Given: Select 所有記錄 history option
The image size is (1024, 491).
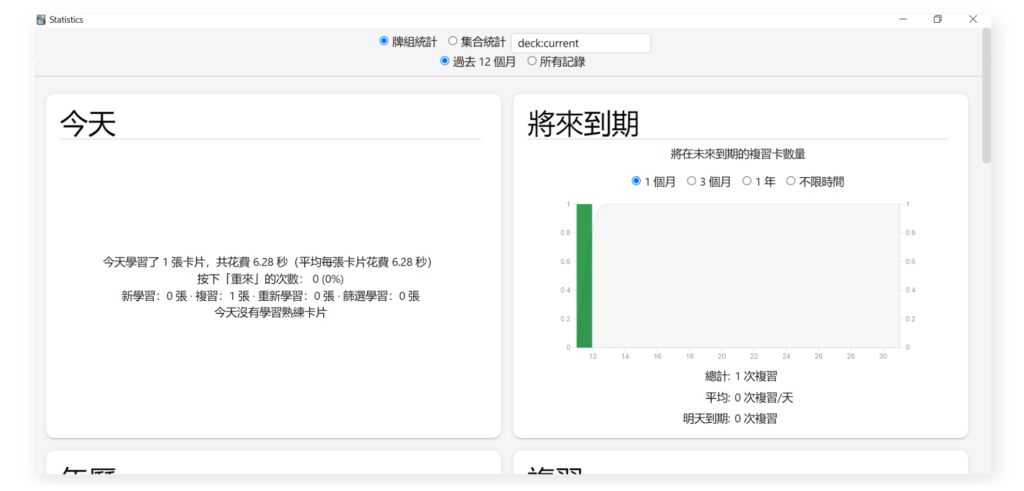Looking at the screenshot, I should pyautogui.click(x=532, y=61).
